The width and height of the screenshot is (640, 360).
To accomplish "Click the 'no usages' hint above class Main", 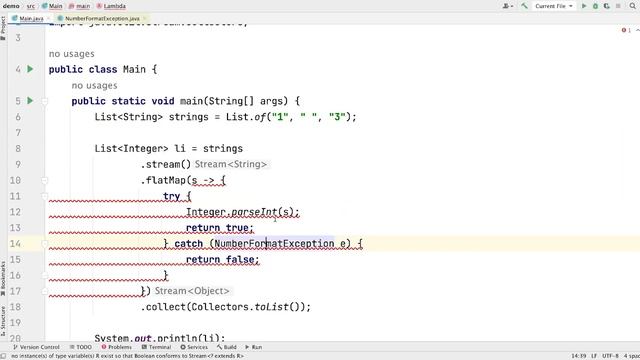I will click(71, 54).
